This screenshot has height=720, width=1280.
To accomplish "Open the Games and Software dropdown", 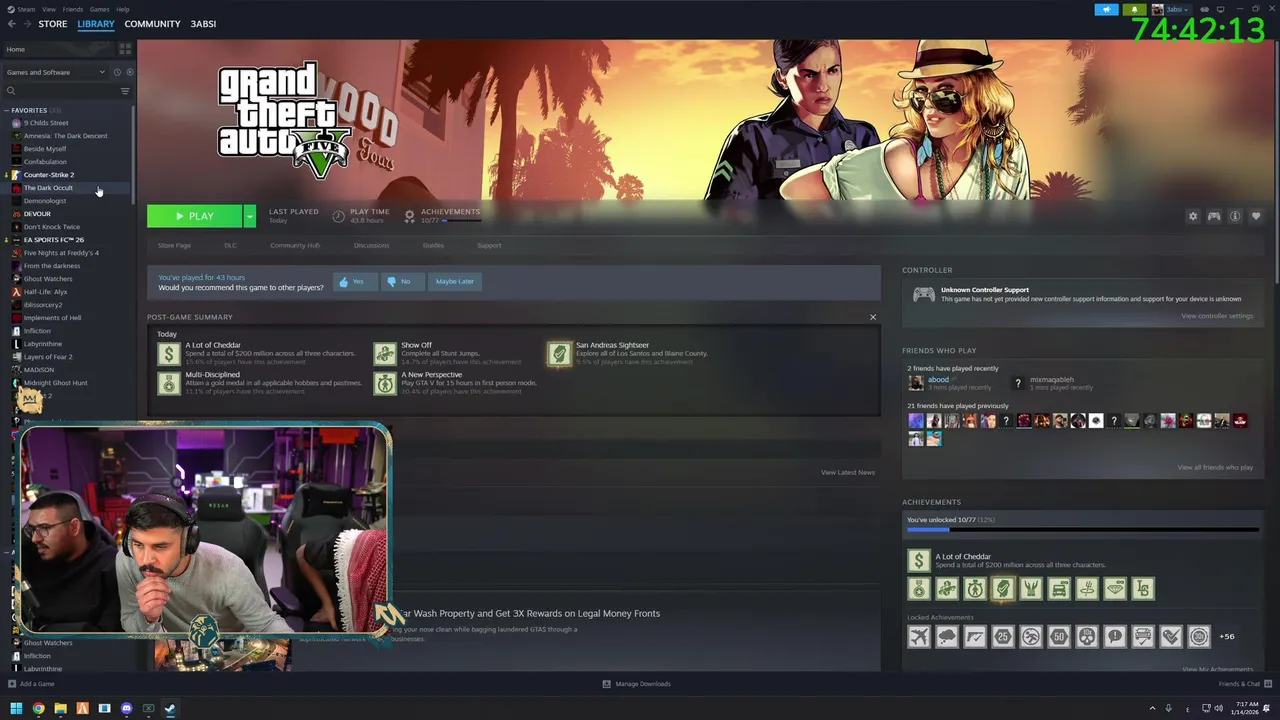I will point(56,72).
